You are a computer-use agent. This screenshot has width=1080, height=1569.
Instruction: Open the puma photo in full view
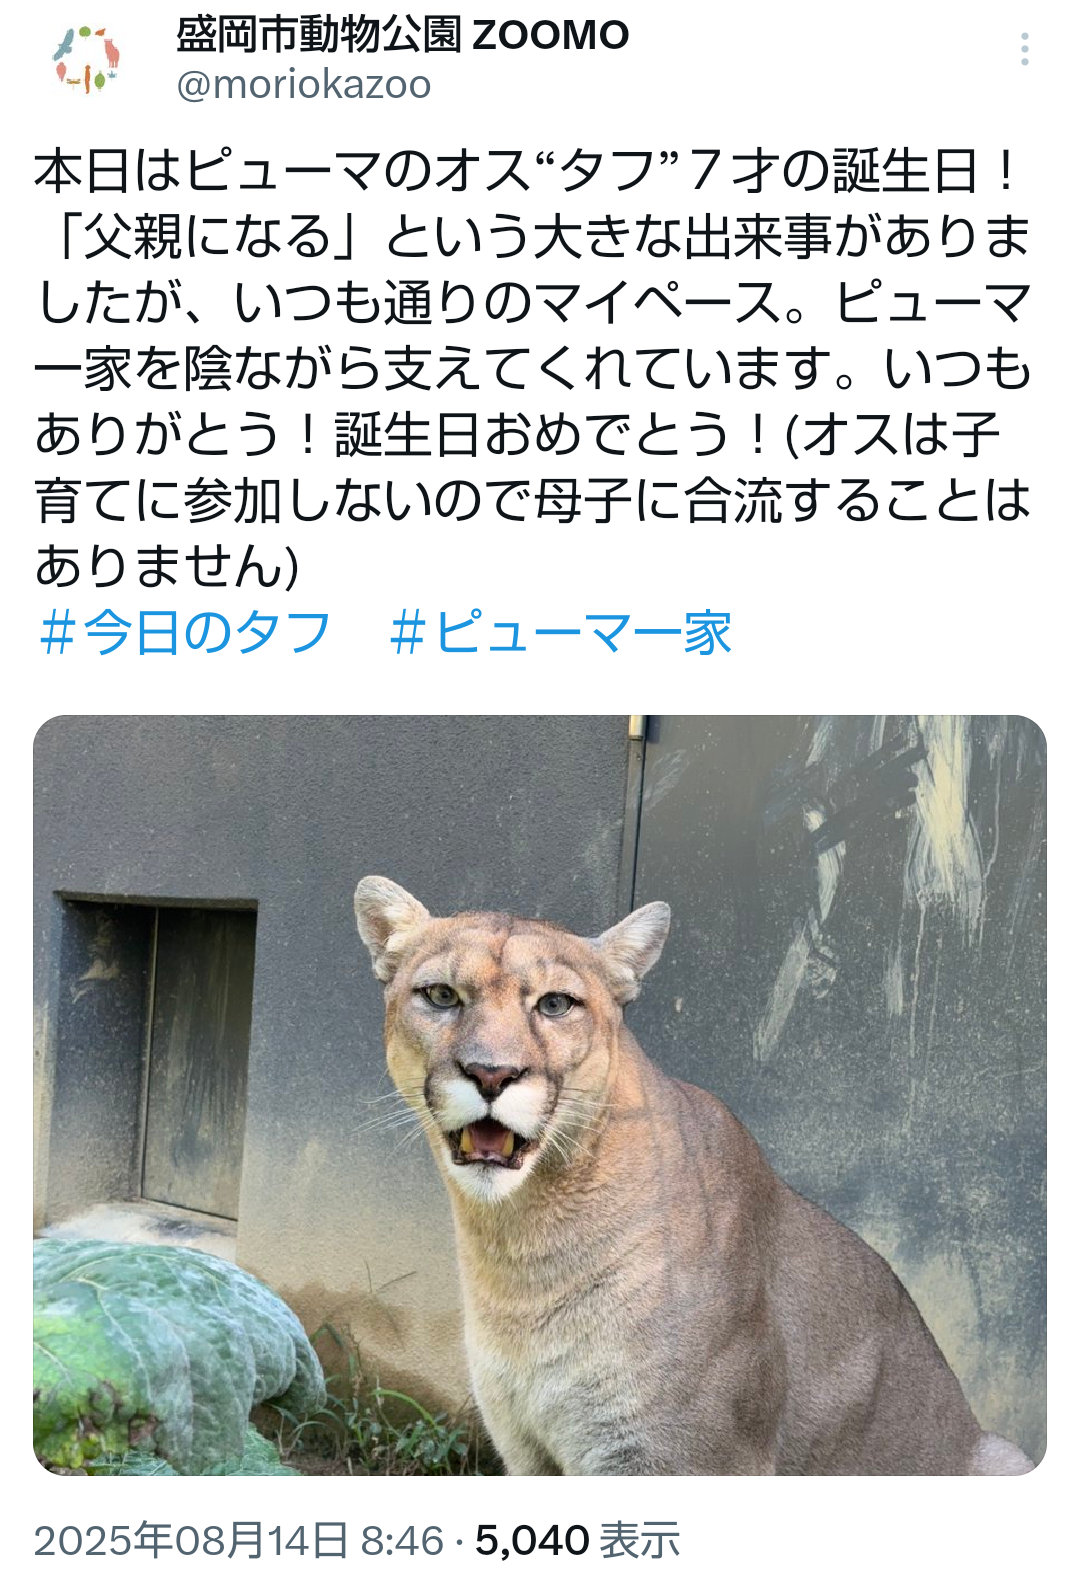540,1095
